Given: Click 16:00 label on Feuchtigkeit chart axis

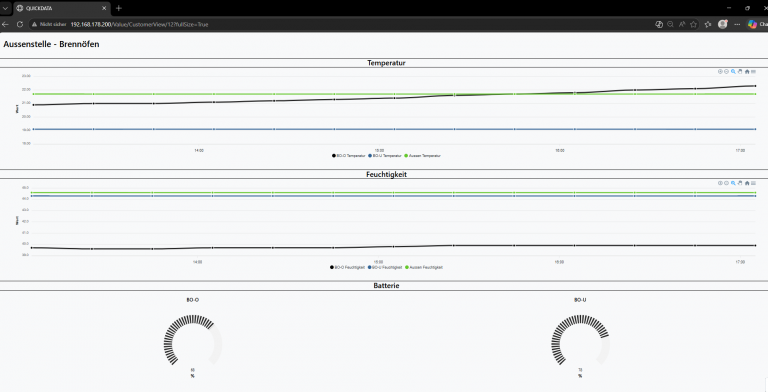Looking at the screenshot, I should (559, 262).
